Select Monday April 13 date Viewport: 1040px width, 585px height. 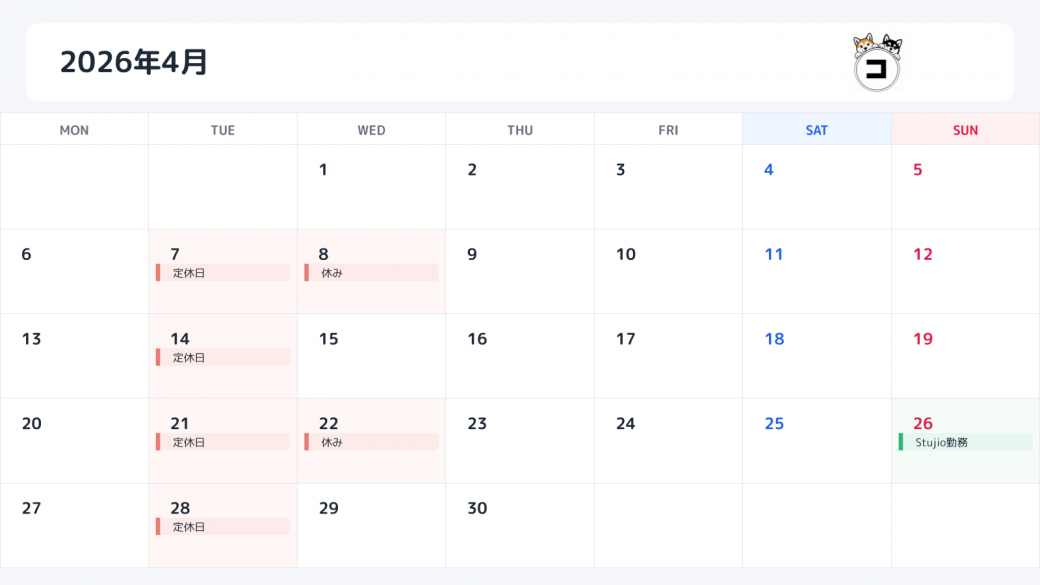coord(74,356)
